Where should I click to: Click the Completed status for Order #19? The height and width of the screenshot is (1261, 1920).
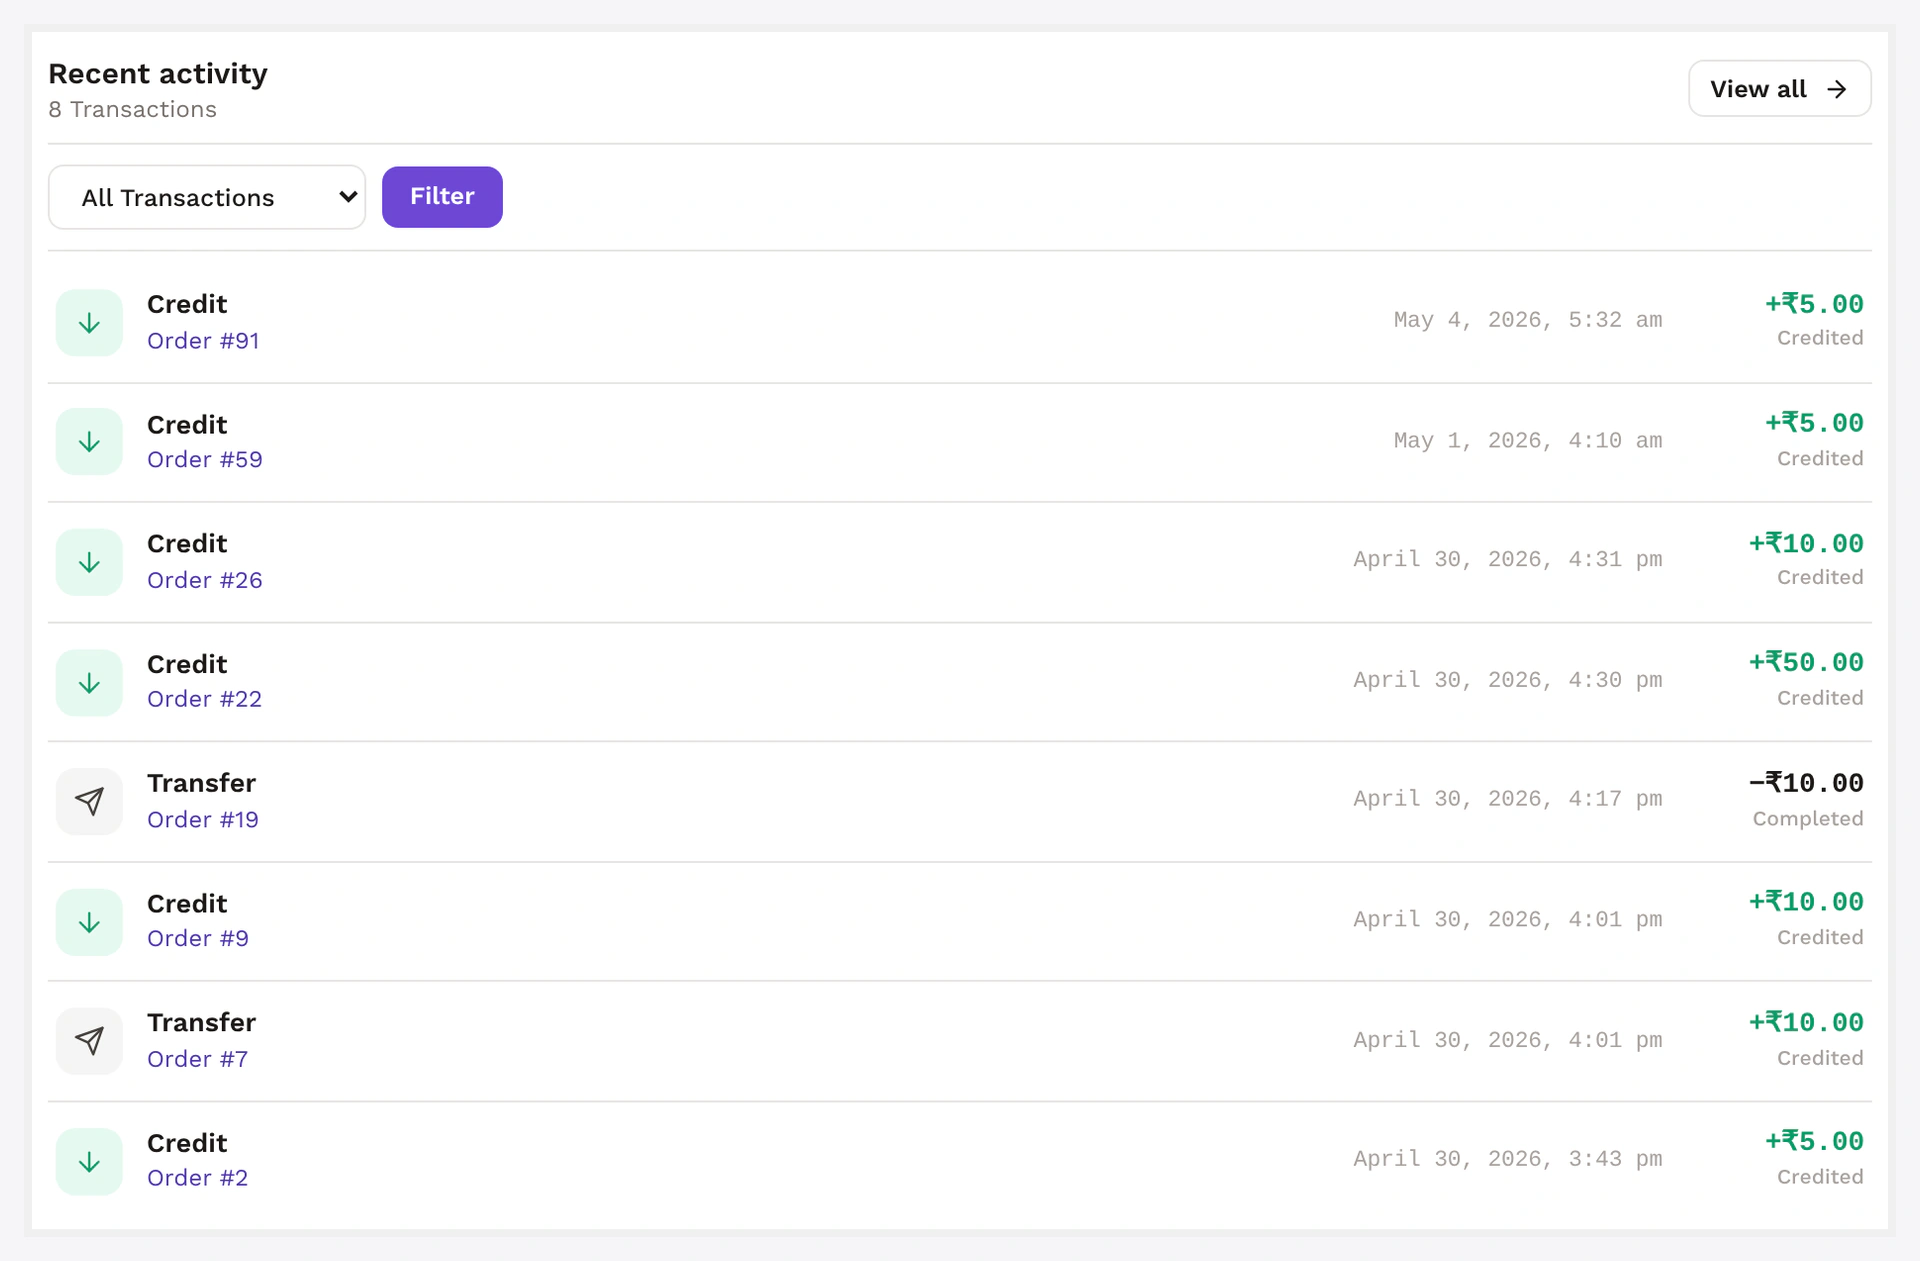1808,819
